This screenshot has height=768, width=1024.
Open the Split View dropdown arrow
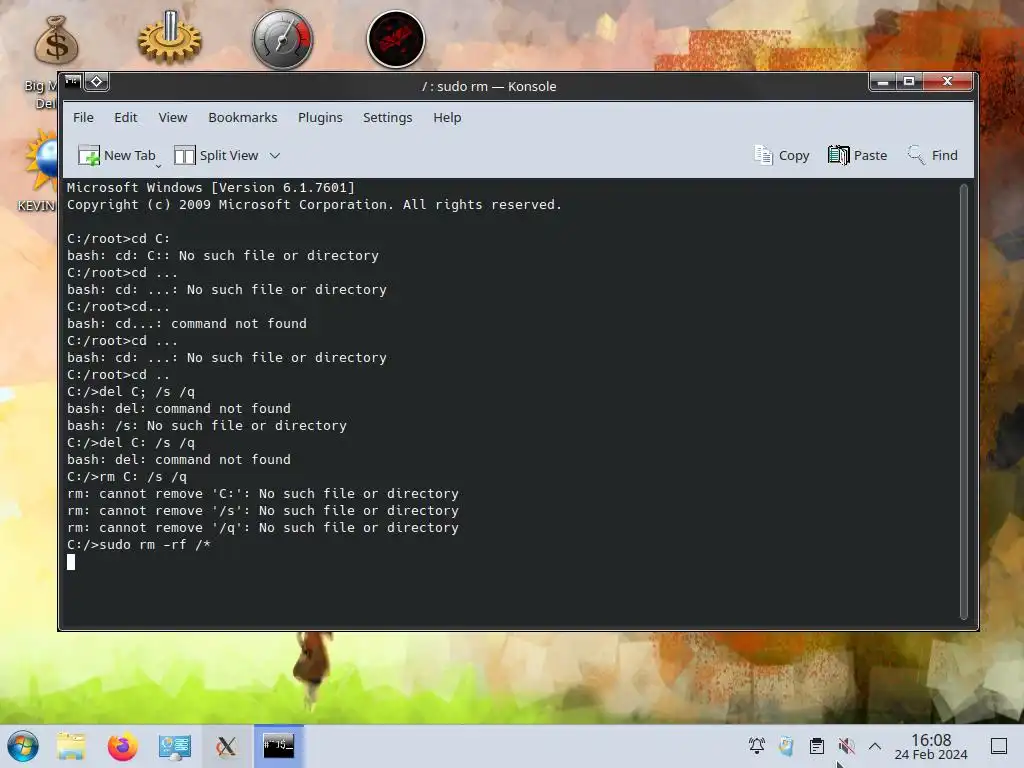[275, 155]
